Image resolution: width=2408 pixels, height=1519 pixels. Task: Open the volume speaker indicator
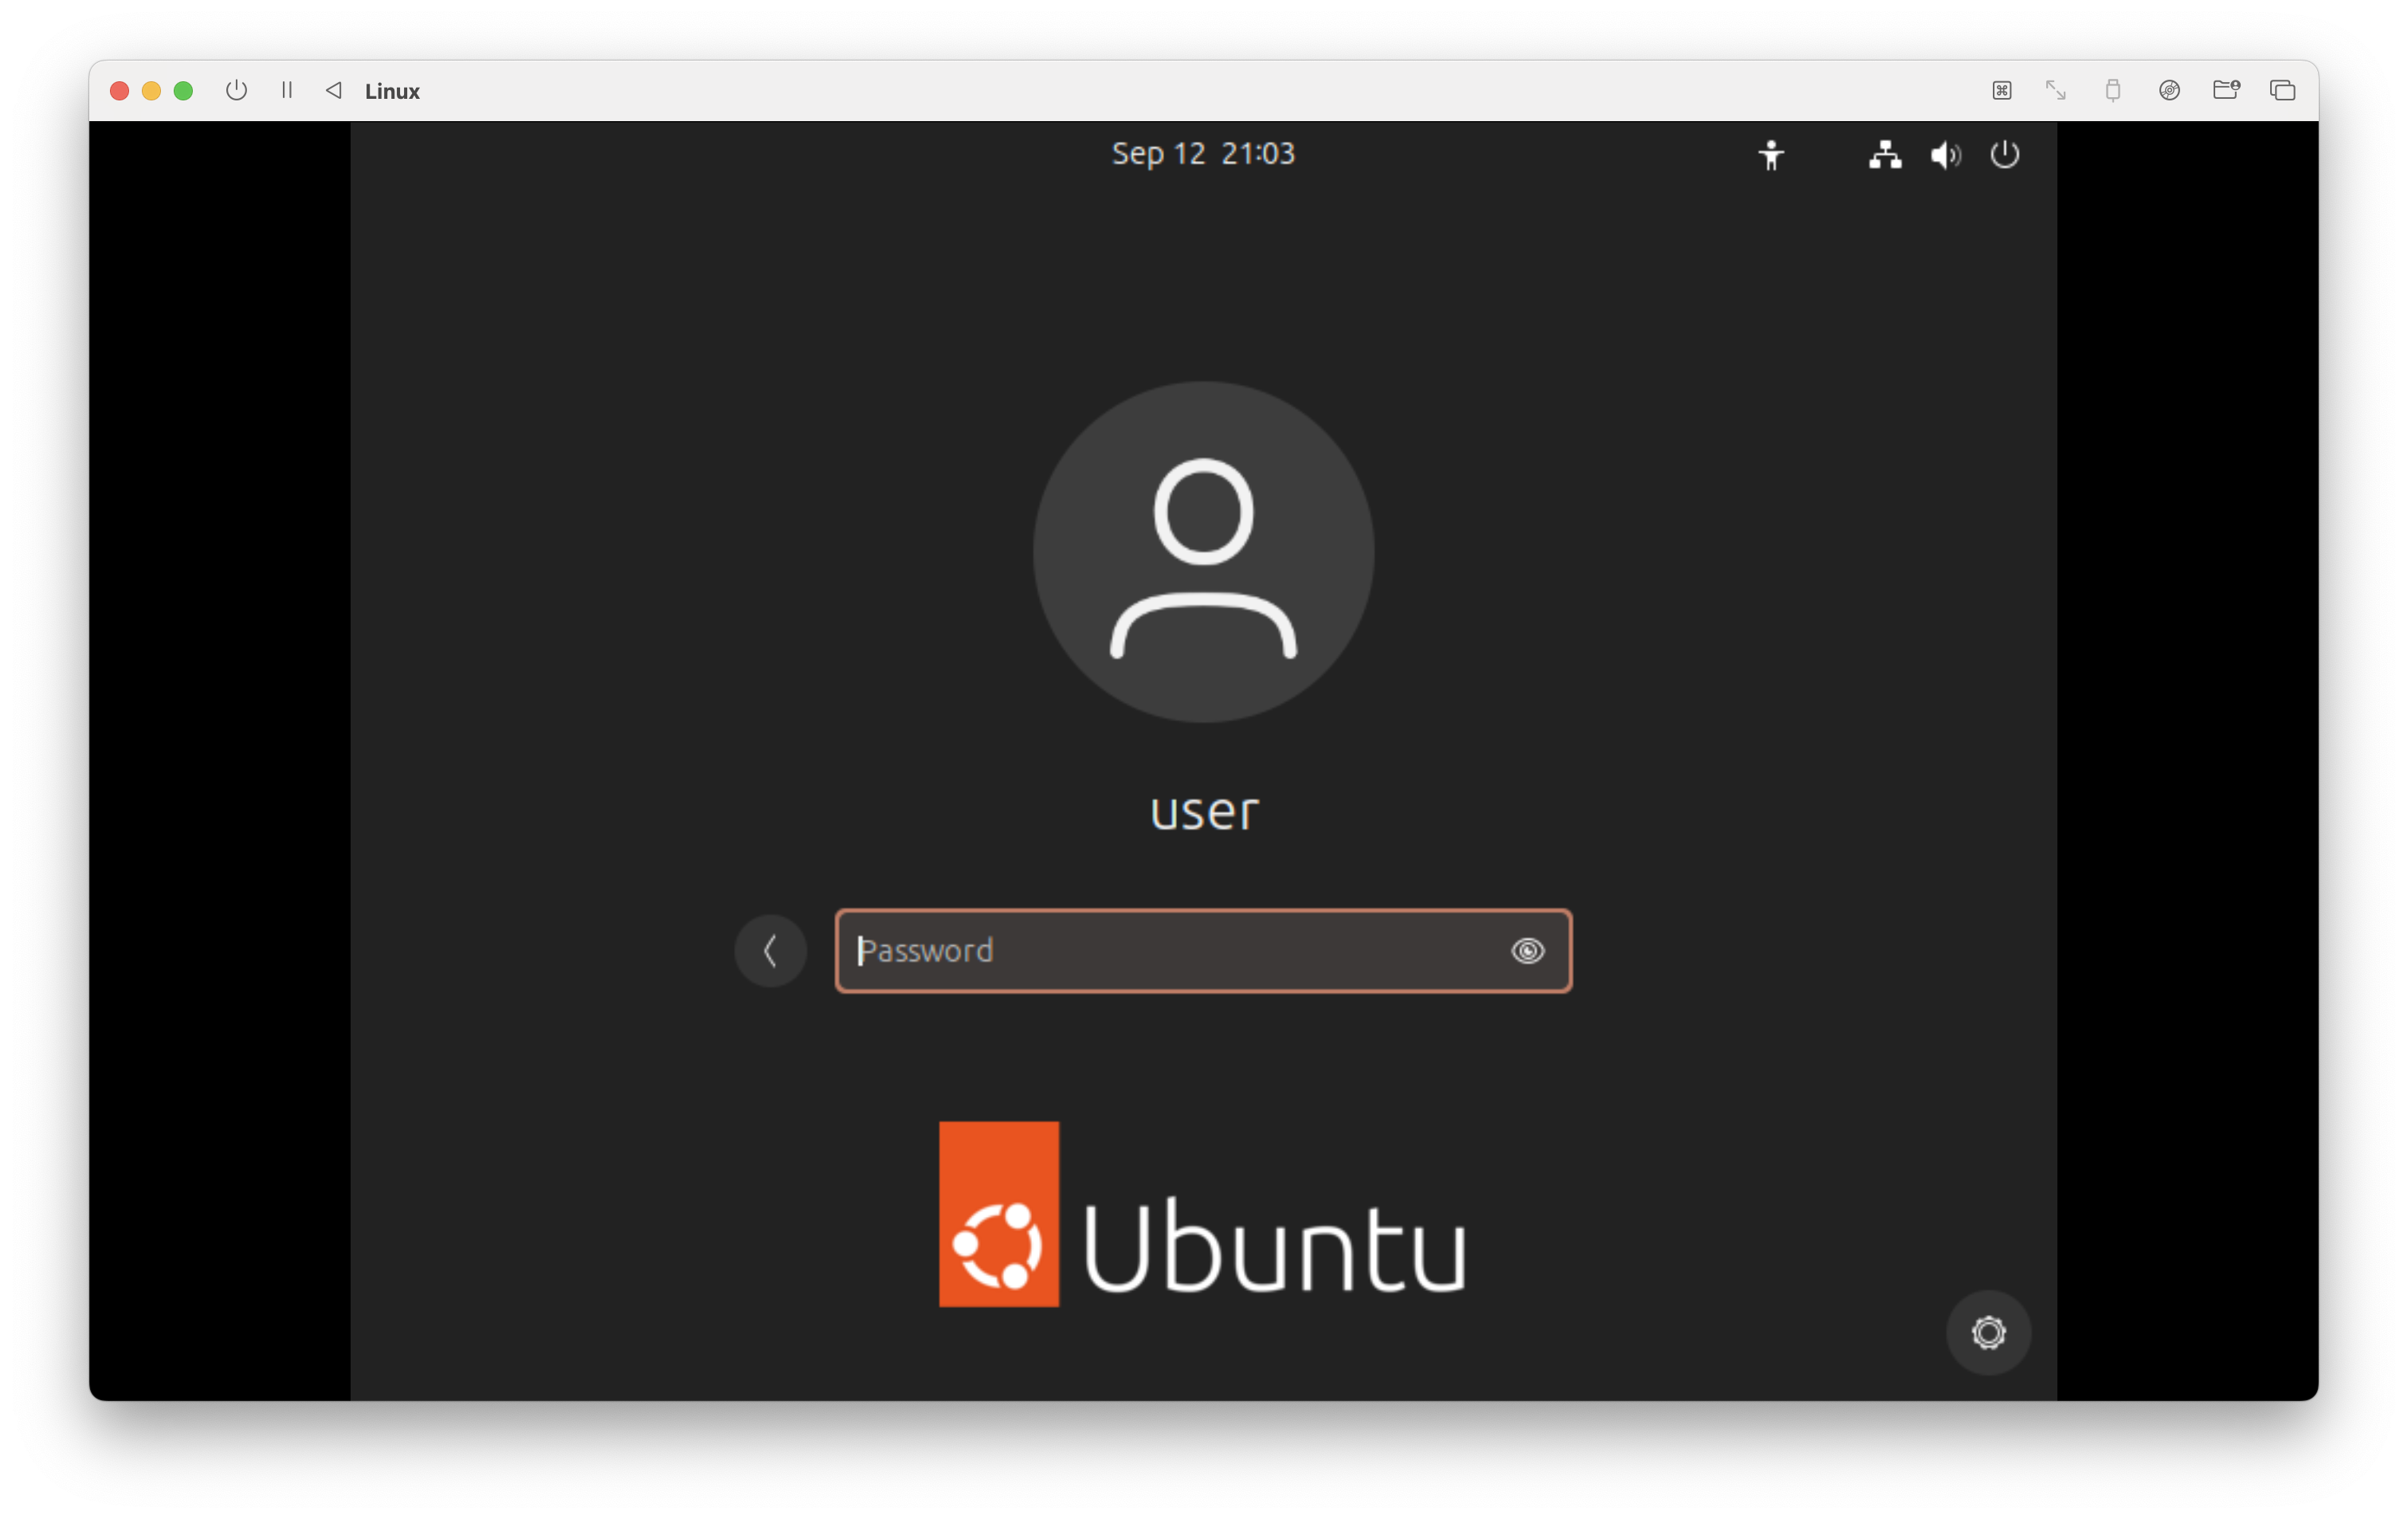[x=1944, y=155]
